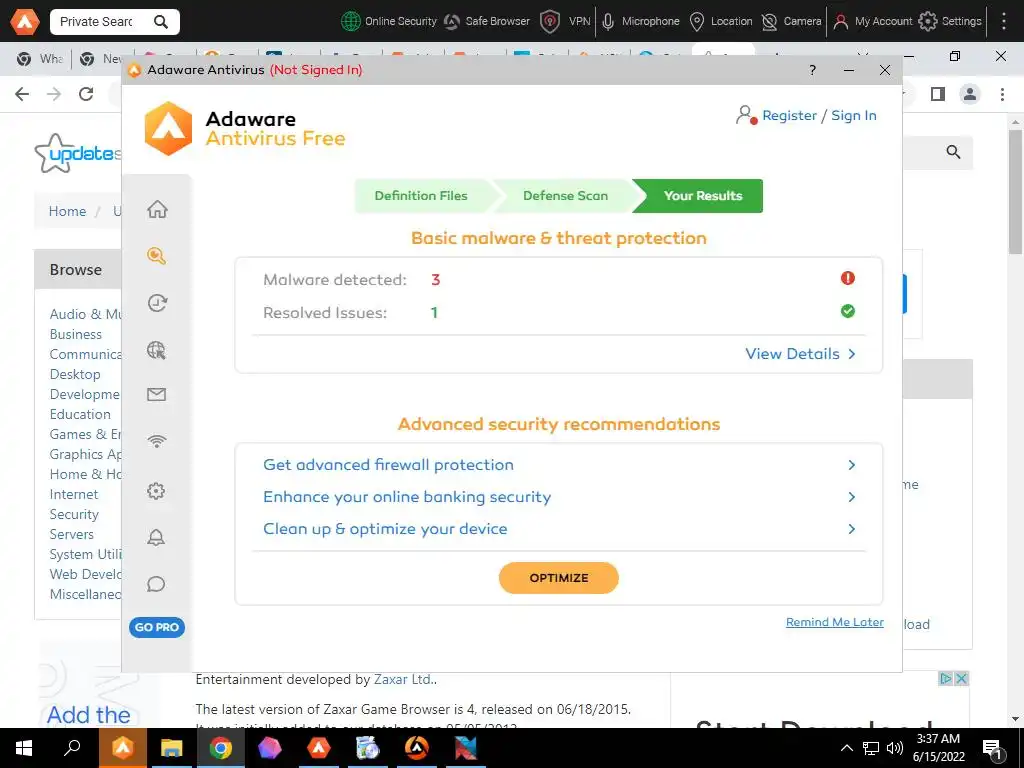The image size is (1024, 768).
Task: Open Security category on the webpage
Action: coord(74,515)
